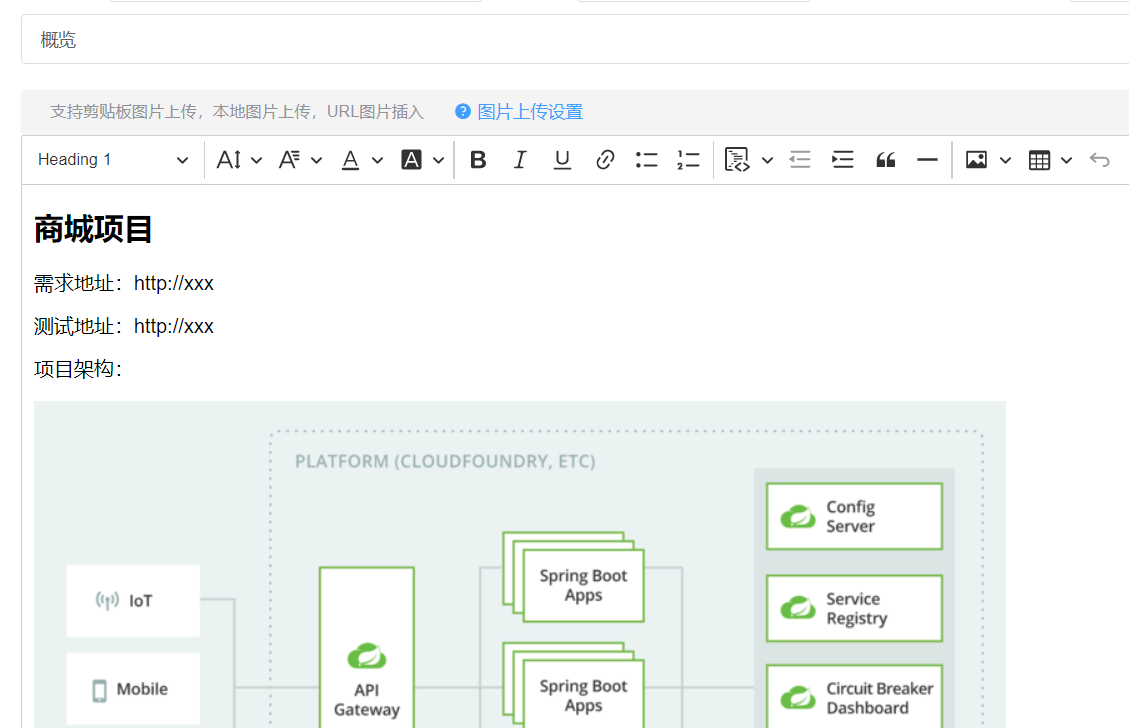The image size is (1129, 728).
Task: Open 图片上传设置 link
Action: coord(530,112)
